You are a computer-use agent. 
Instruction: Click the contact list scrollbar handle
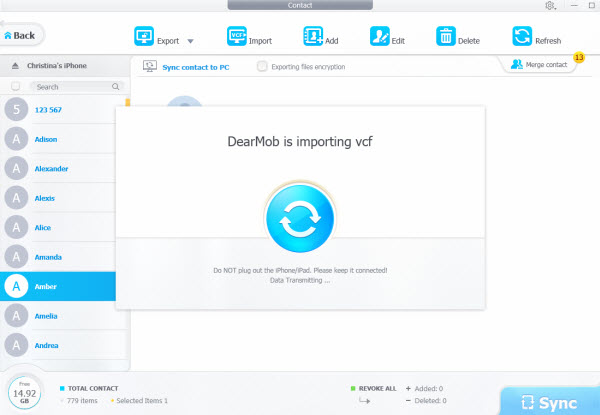point(127,102)
